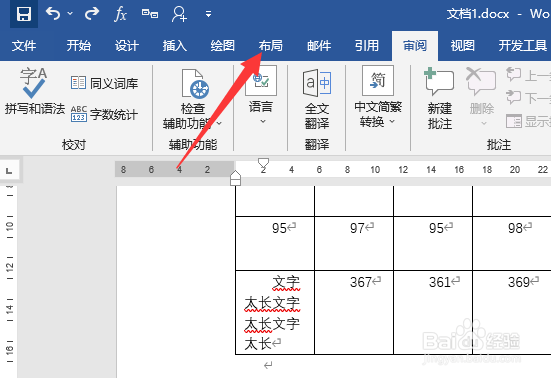Viewport: 551px width, 378px height.
Task: Click the table cell containing 97
Action: pos(354,243)
